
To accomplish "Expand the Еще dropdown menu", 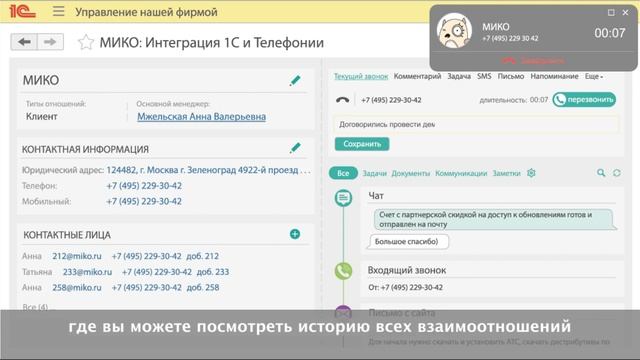I will tap(593, 76).
